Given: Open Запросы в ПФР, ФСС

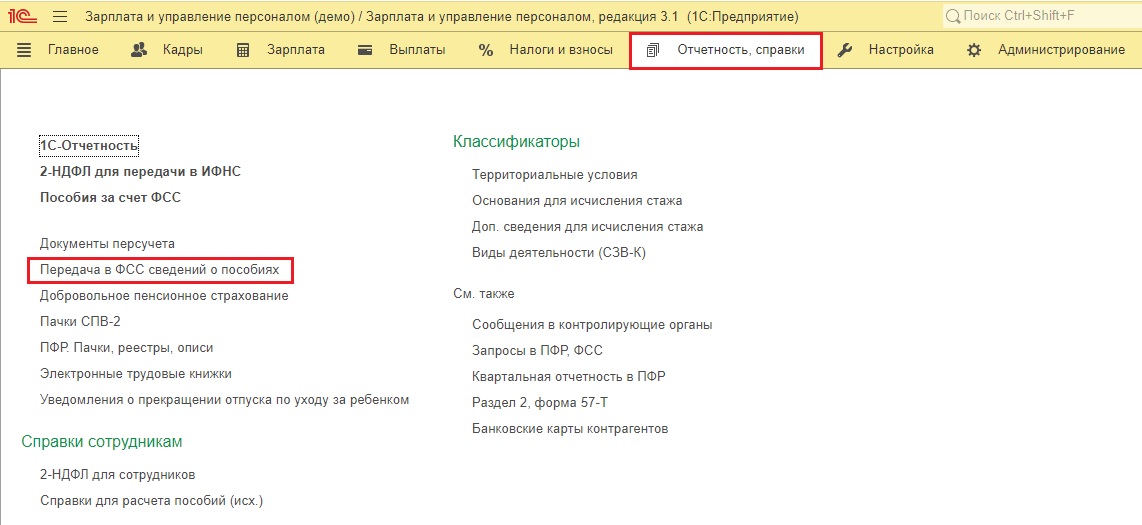Looking at the screenshot, I should coord(537,351).
